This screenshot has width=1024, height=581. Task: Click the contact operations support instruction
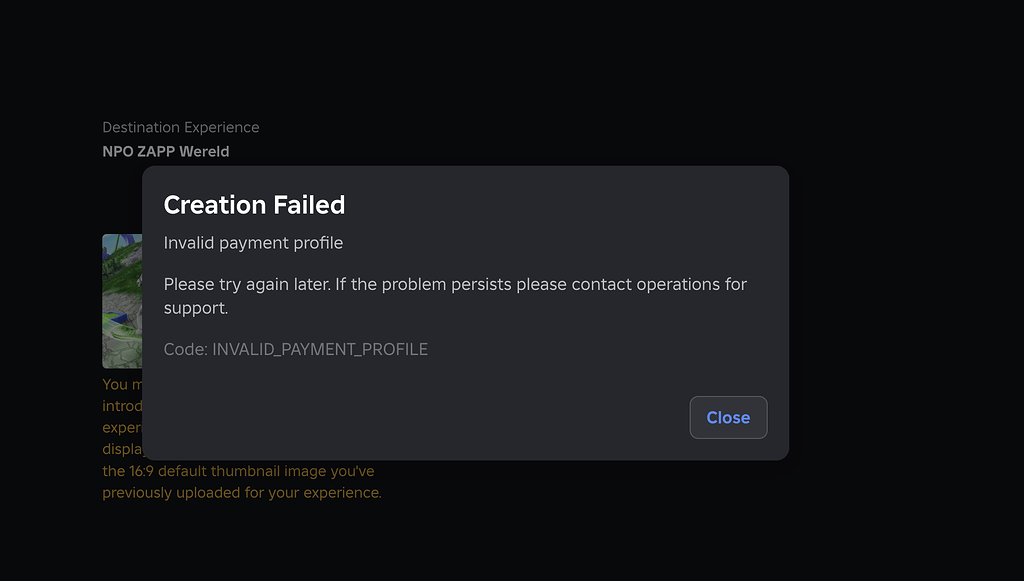pyautogui.click(x=455, y=294)
